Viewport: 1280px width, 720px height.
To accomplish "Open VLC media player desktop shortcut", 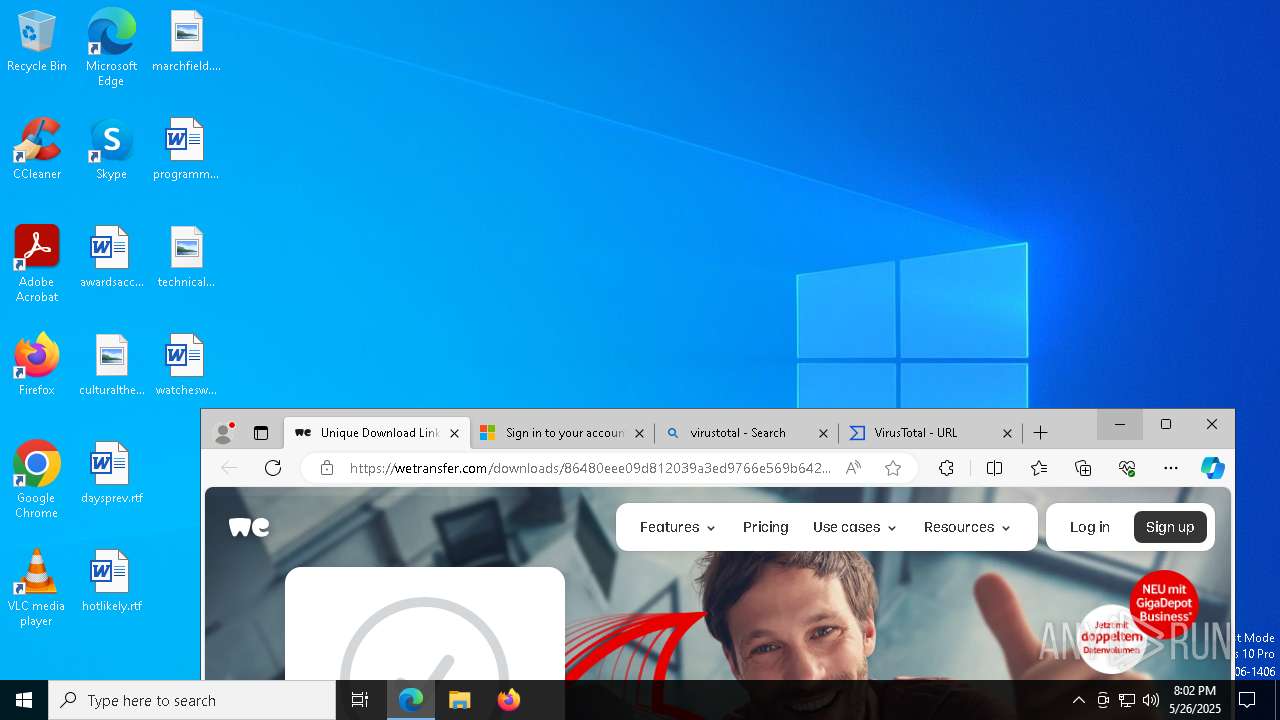I will (37, 588).
